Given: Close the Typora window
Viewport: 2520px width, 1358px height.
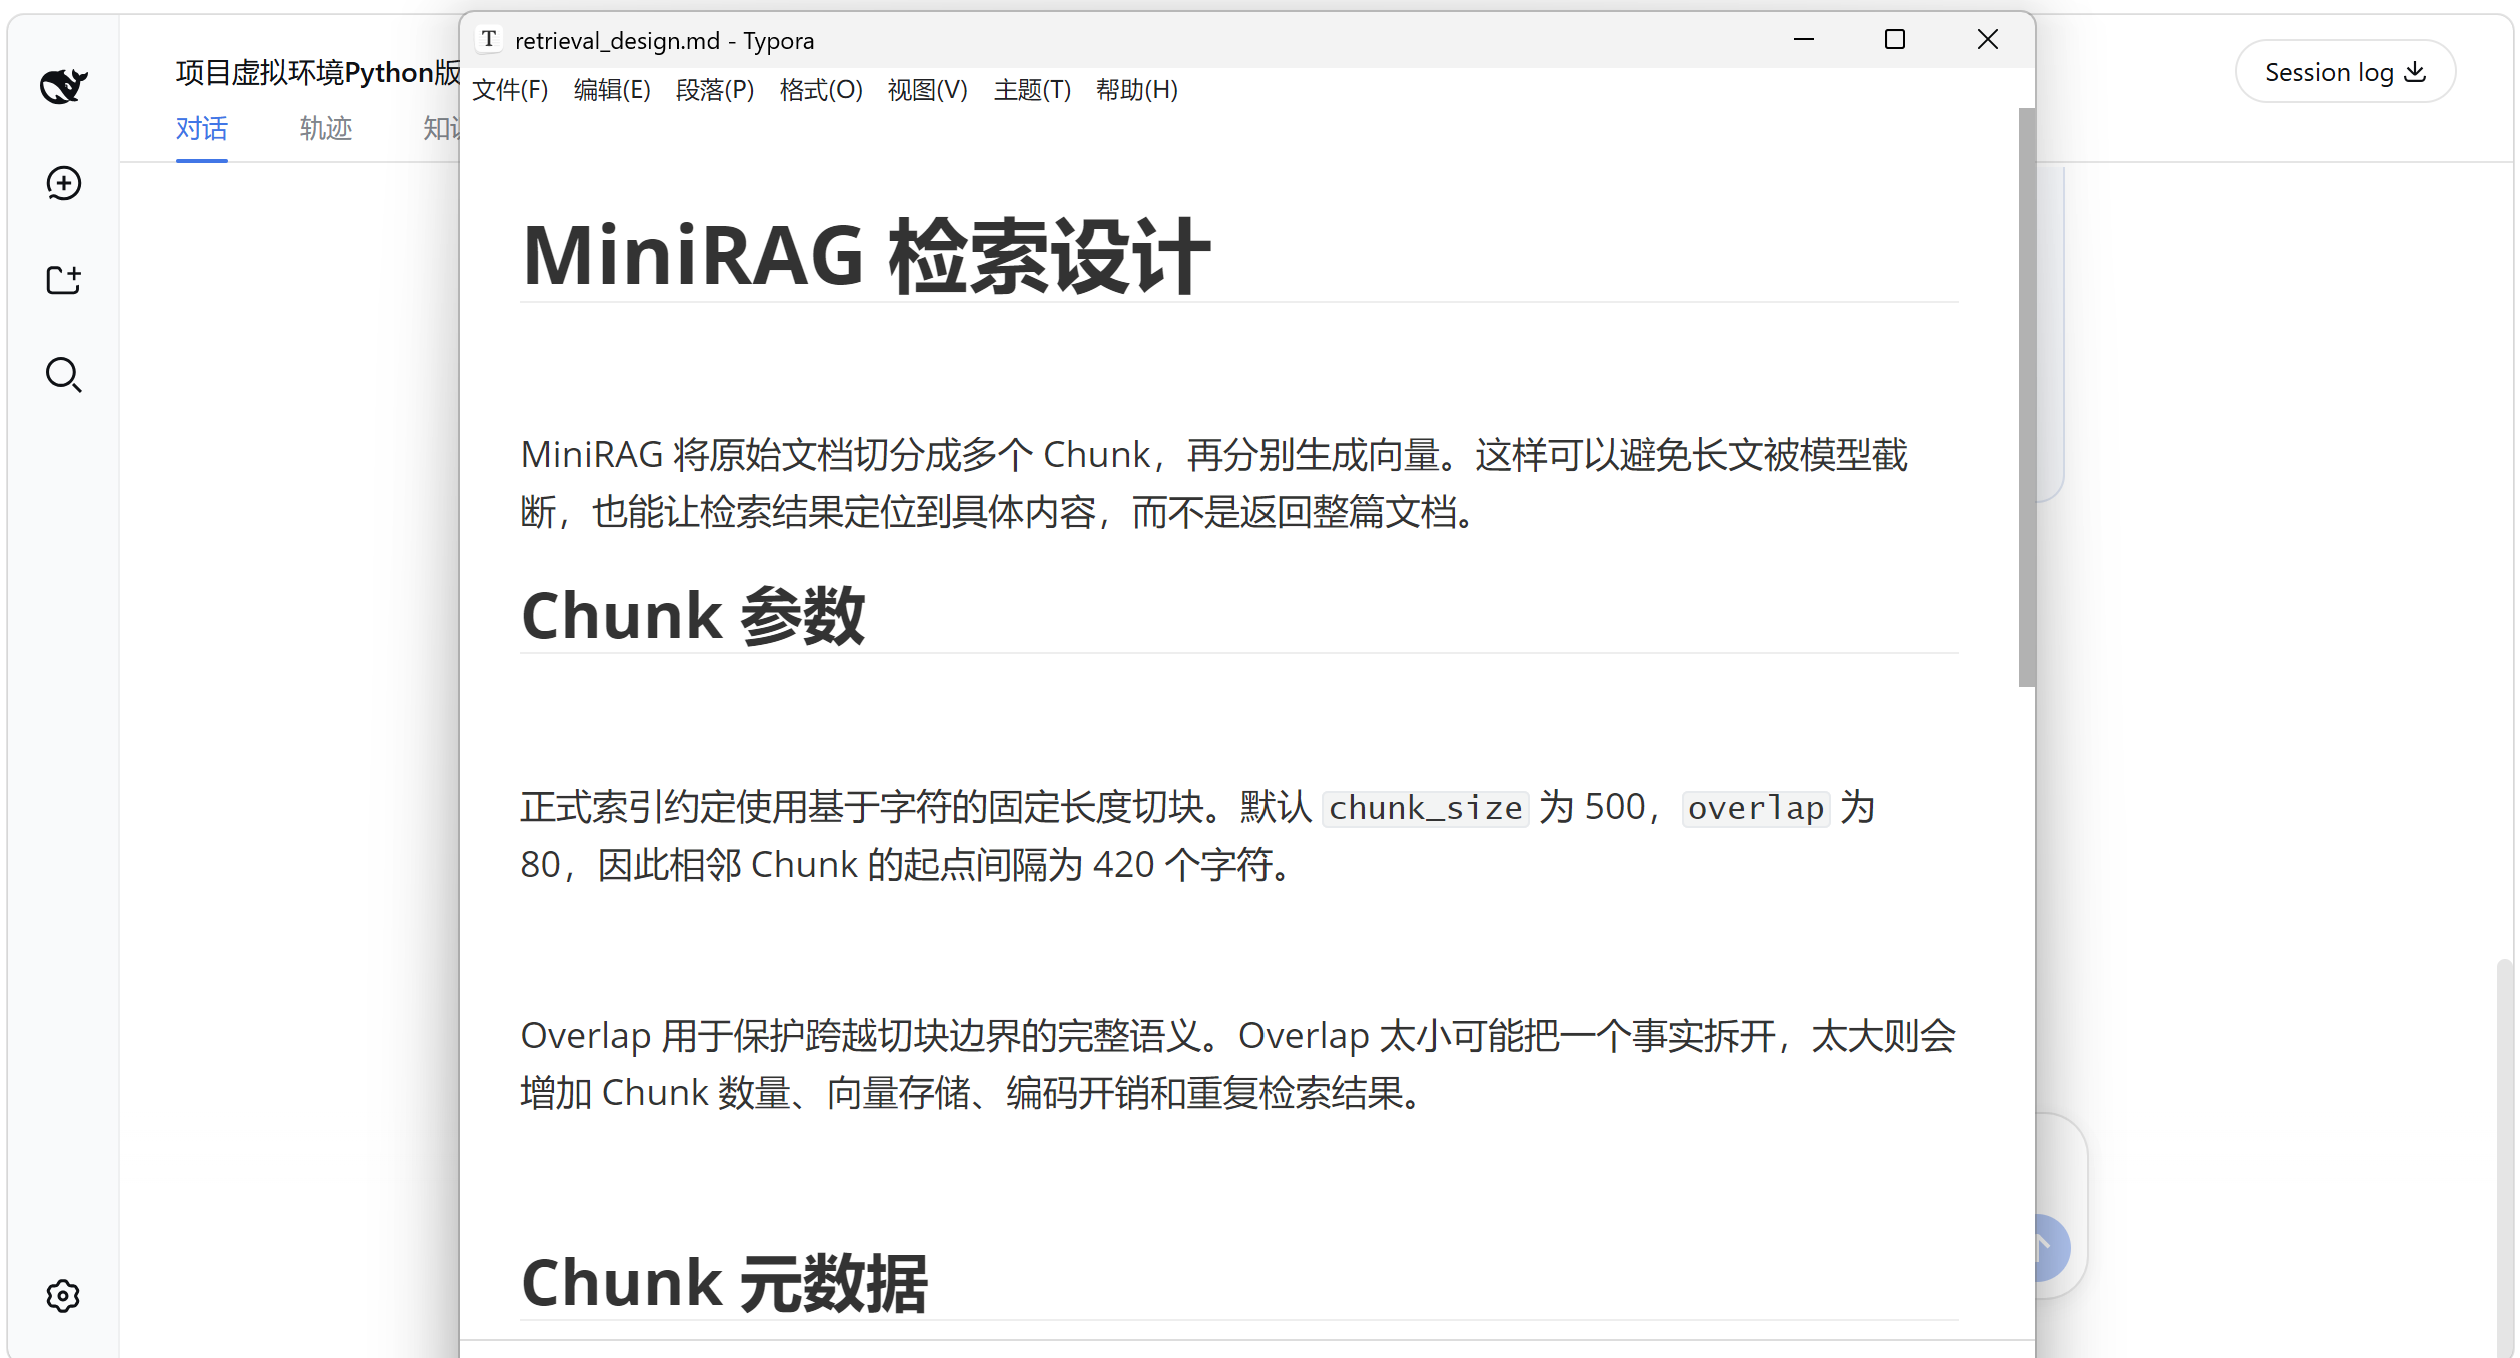Looking at the screenshot, I should 1987,39.
